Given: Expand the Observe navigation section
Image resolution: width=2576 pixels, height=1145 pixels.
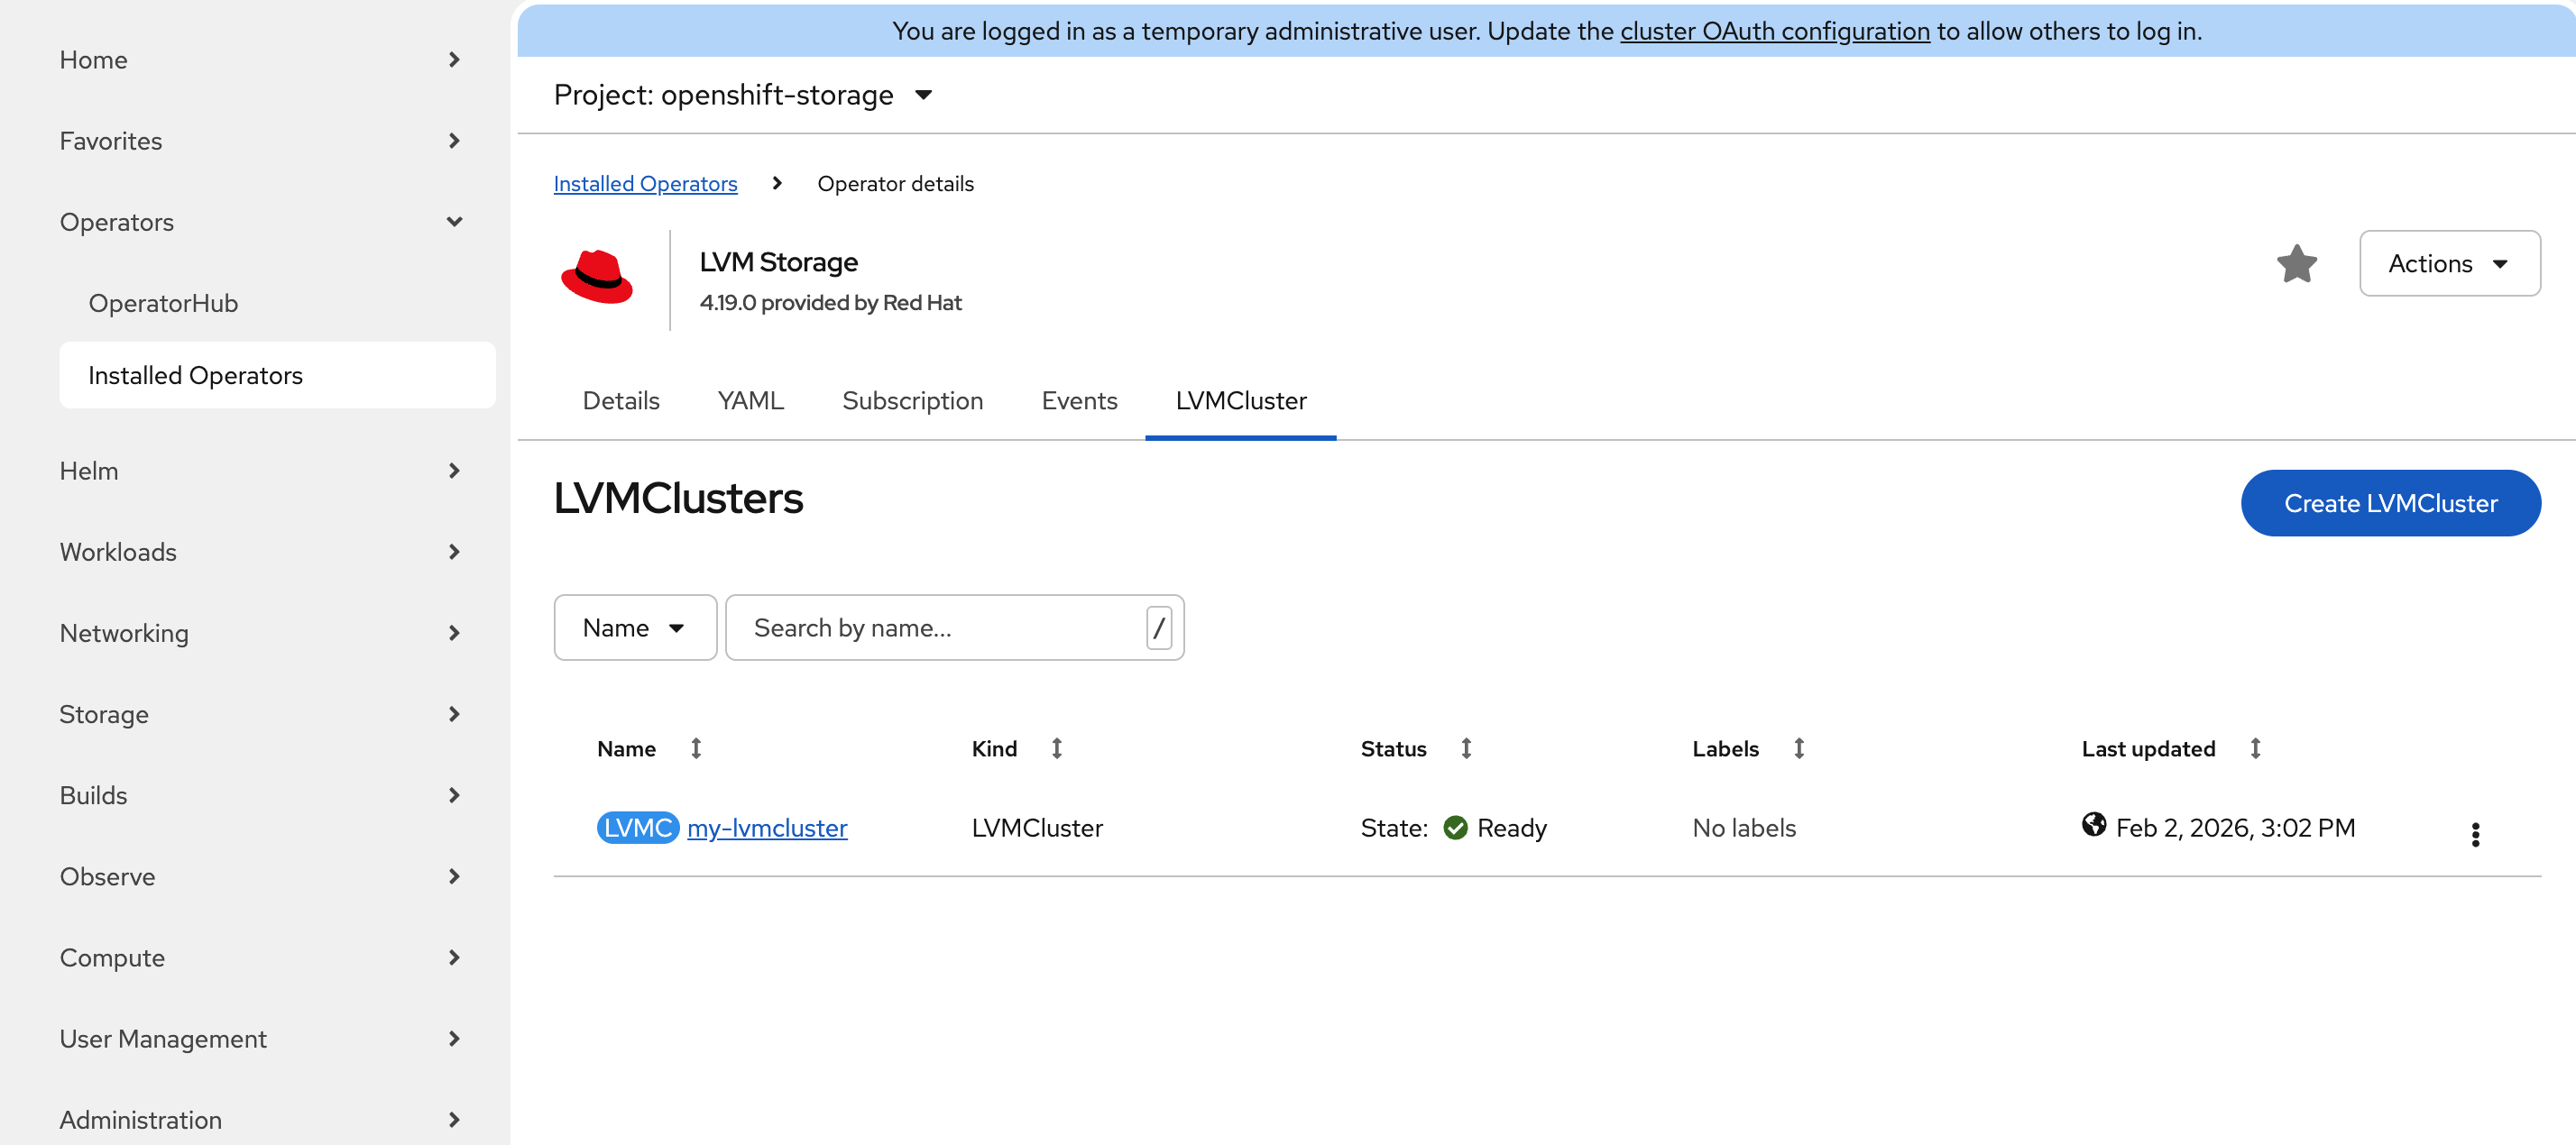Looking at the screenshot, I should tap(262, 876).
